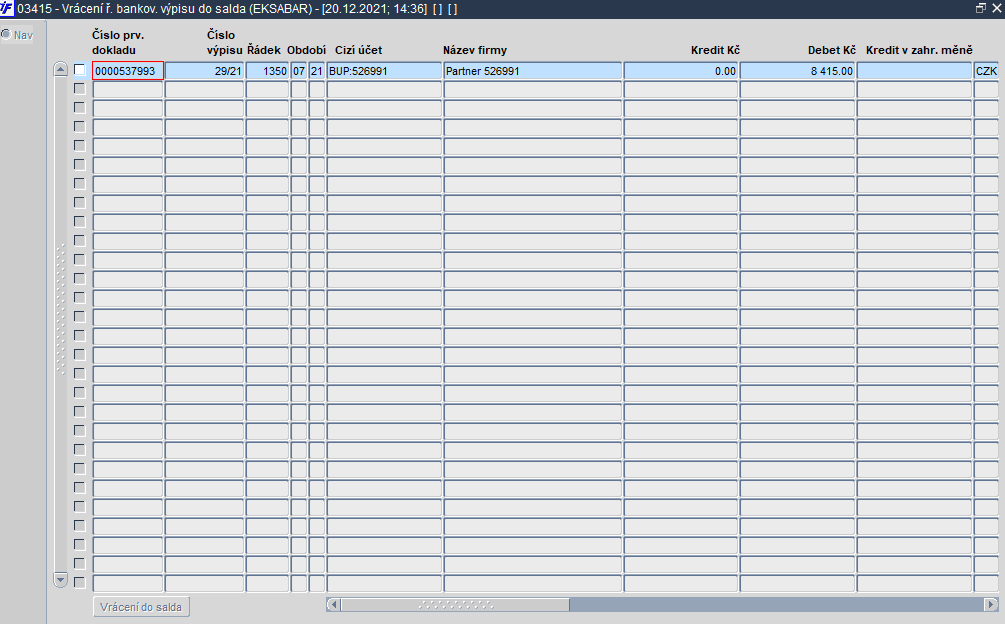Click the vertical scroll down arrow
1005x624 pixels.
60,580
